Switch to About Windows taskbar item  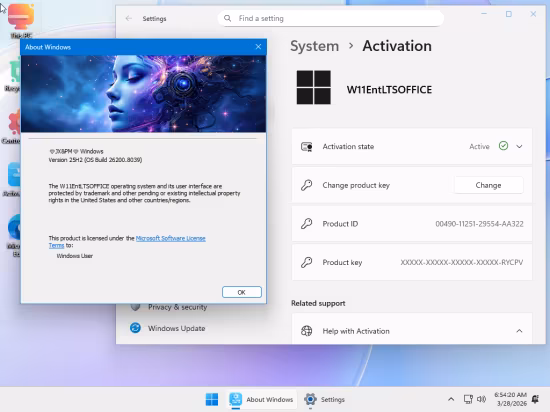pos(261,399)
